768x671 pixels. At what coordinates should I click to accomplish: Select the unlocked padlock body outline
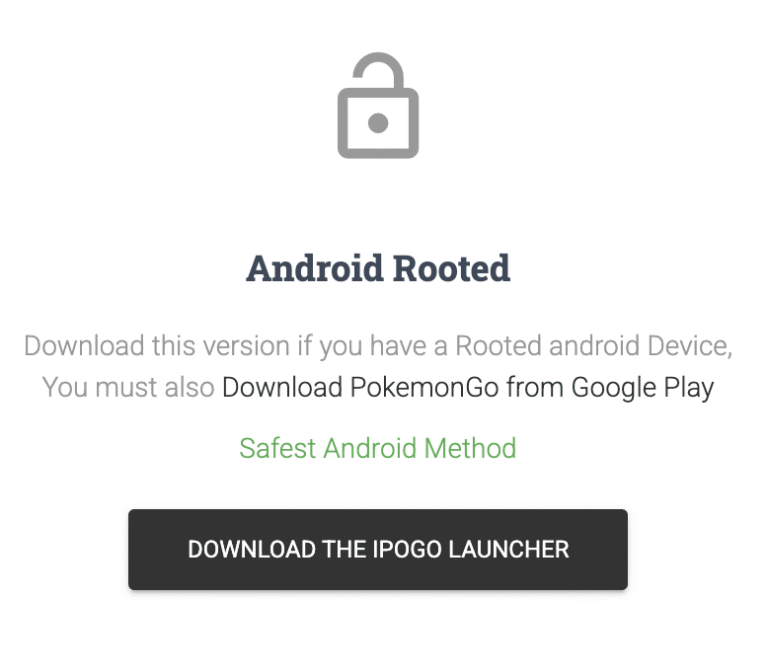378,123
